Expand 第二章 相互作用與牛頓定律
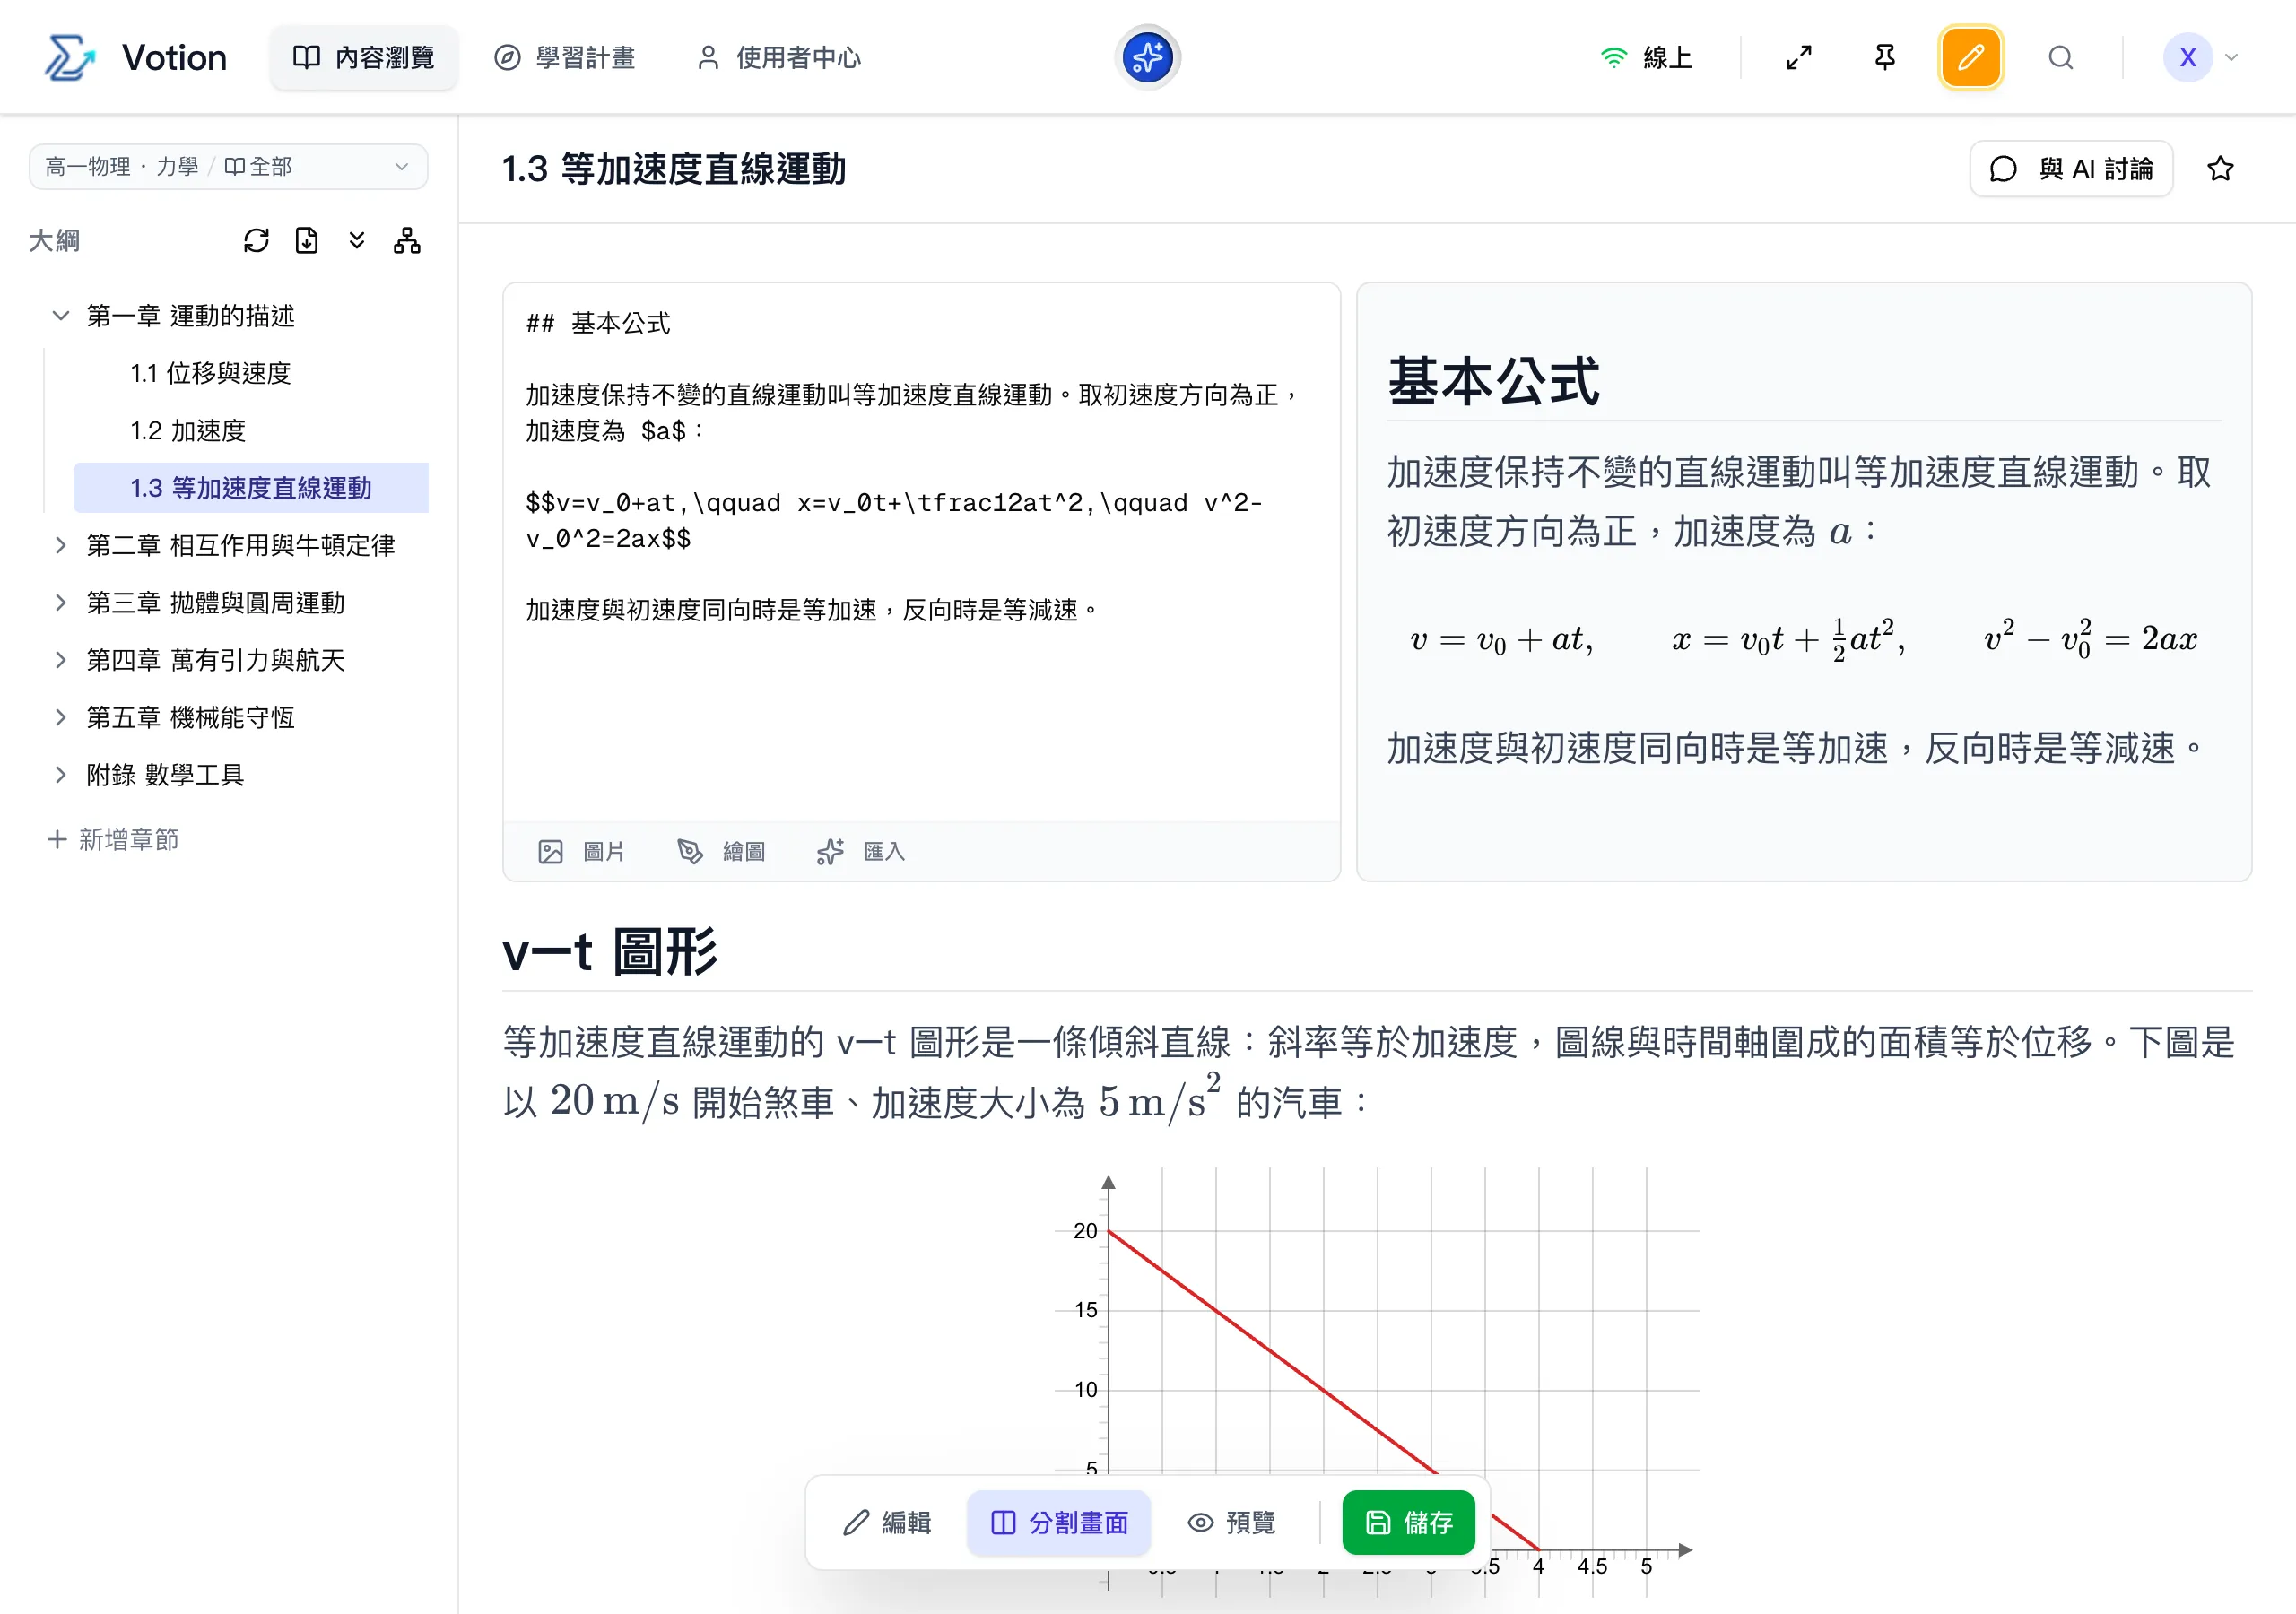 coord(61,545)
